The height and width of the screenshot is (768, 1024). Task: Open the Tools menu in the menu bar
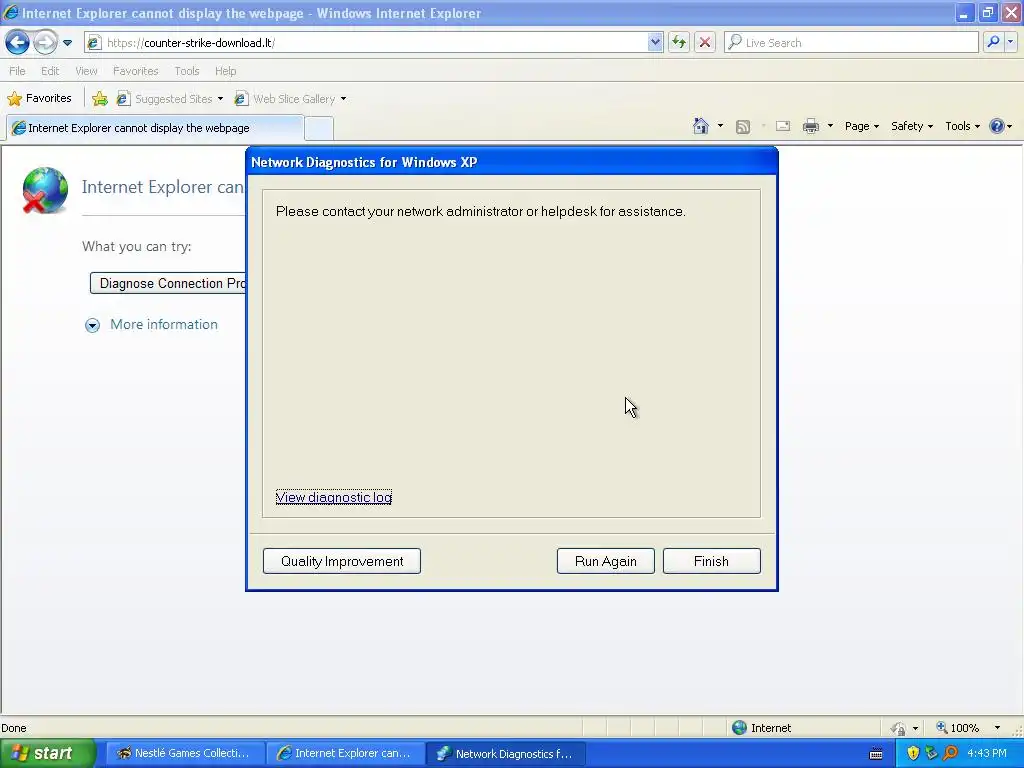(187, 71)
